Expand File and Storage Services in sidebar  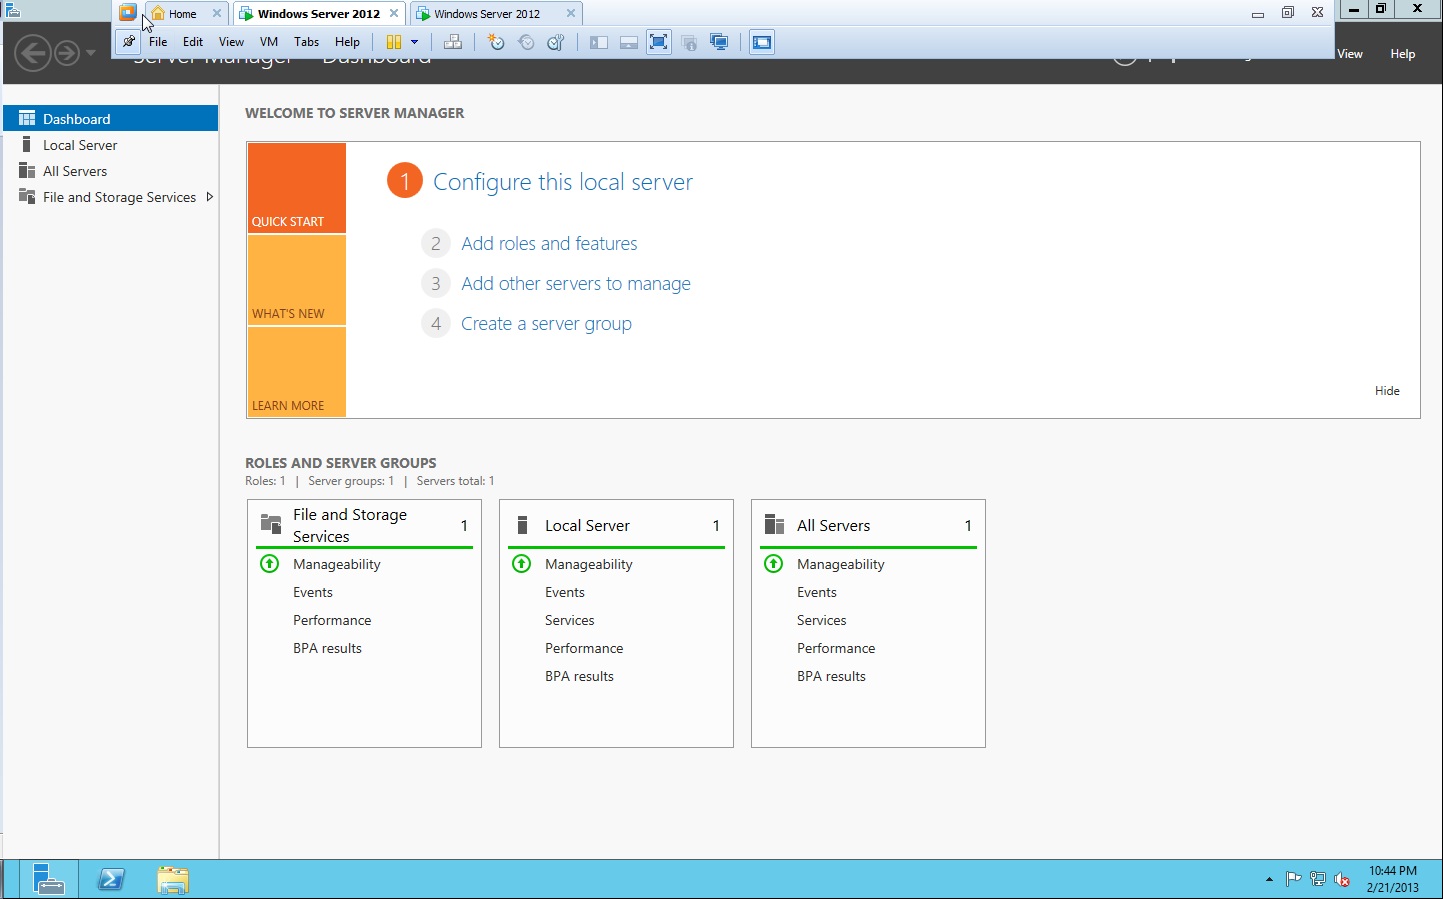point(209,197)
